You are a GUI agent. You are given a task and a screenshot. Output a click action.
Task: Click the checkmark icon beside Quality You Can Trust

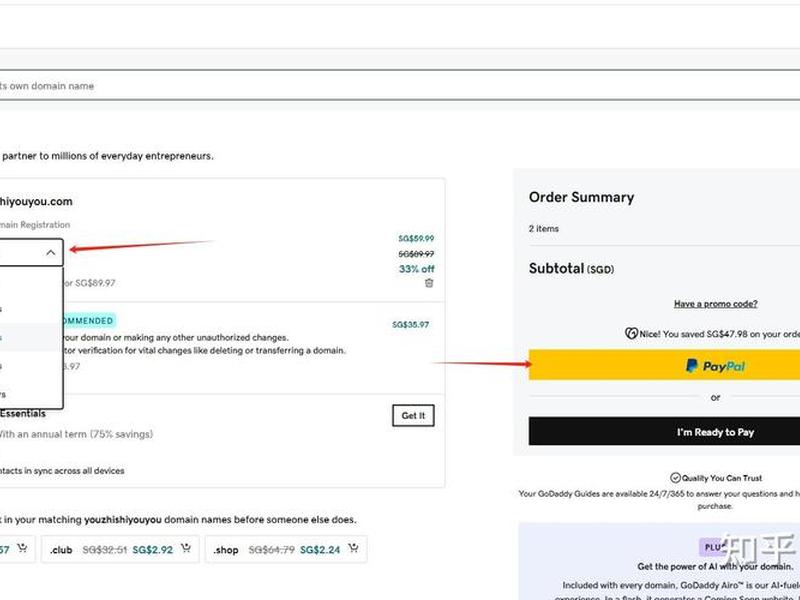click(x=675, y=478)
